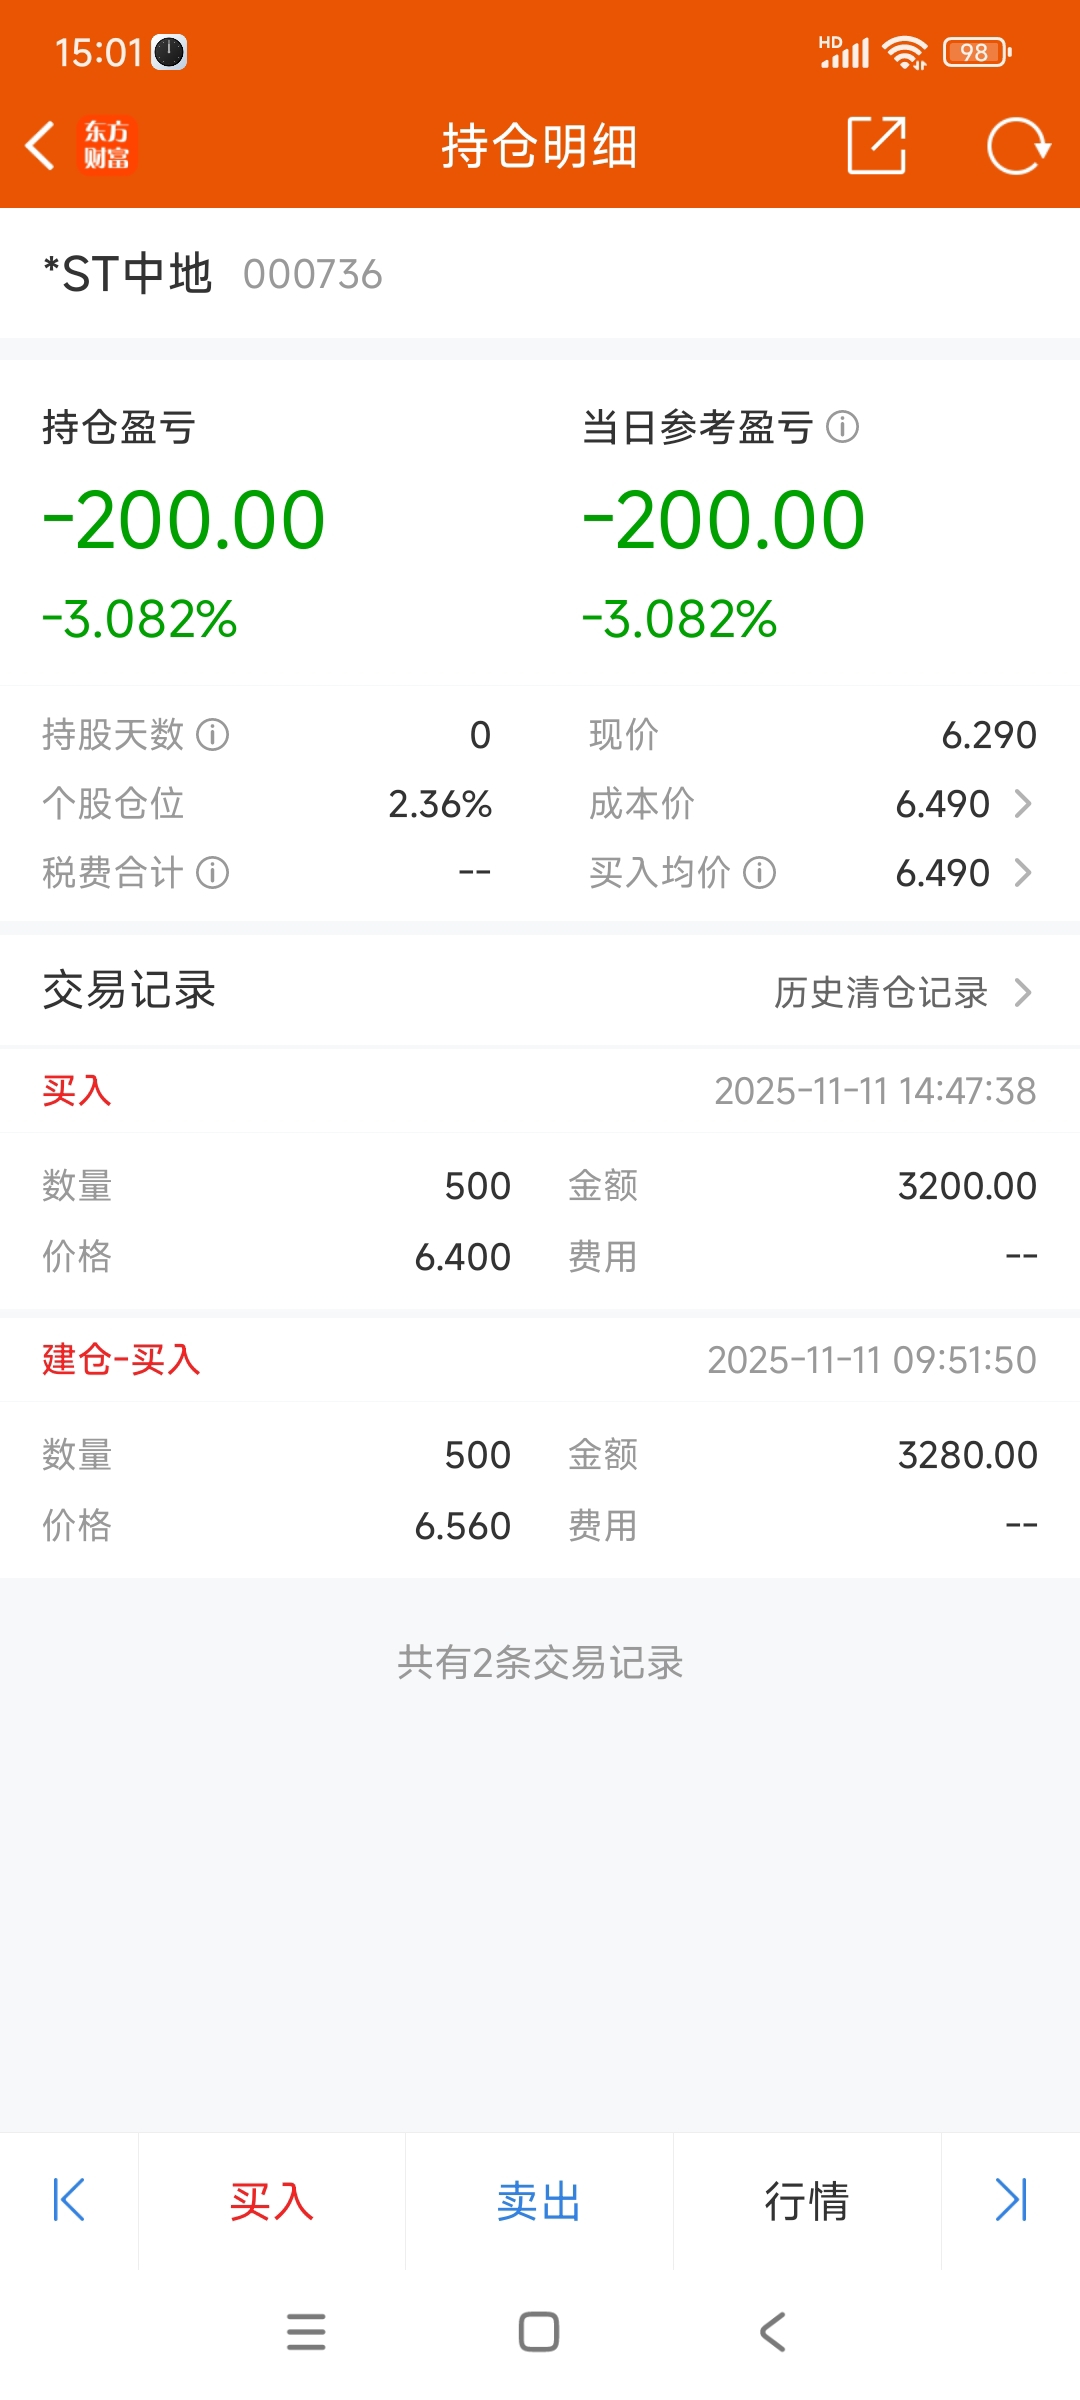Open the 行情 tab in the bottom bar
Viewport: 1080px width, 2400px height.
coord(807,2201)
